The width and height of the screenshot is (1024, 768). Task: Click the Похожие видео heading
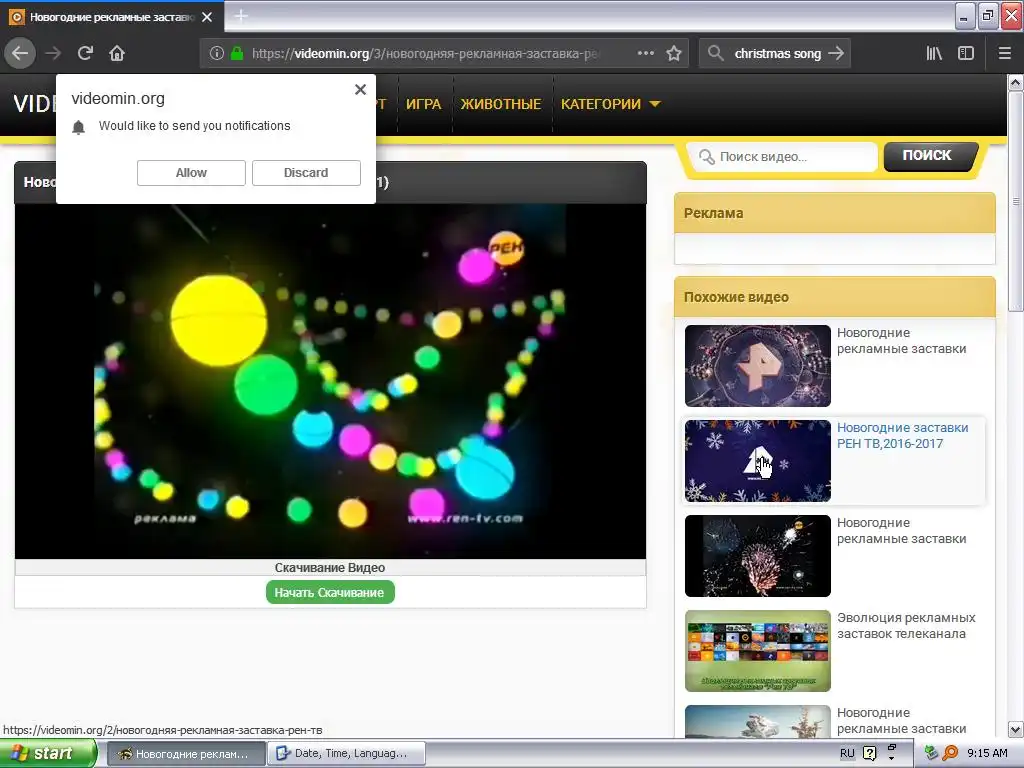(736, 297)
